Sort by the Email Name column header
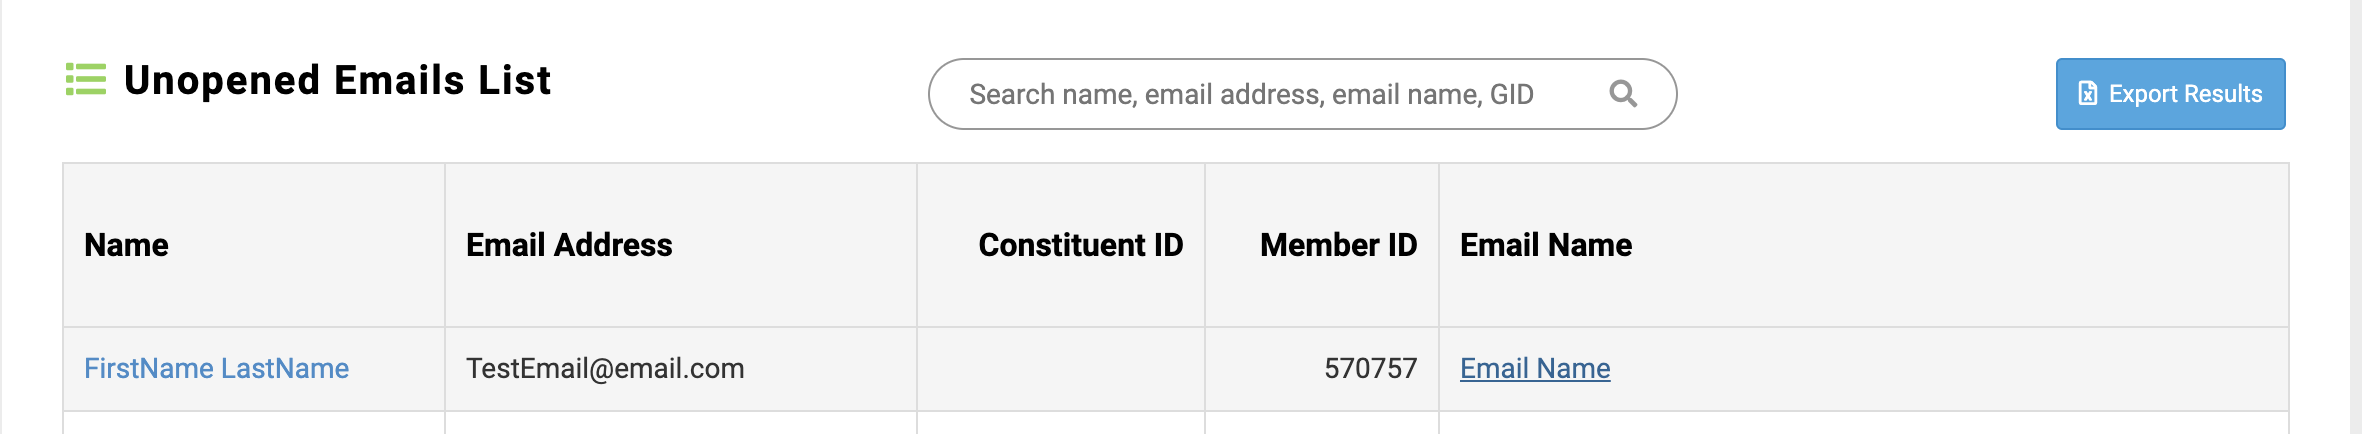The image size is (2362, 434). [1546, 245]
